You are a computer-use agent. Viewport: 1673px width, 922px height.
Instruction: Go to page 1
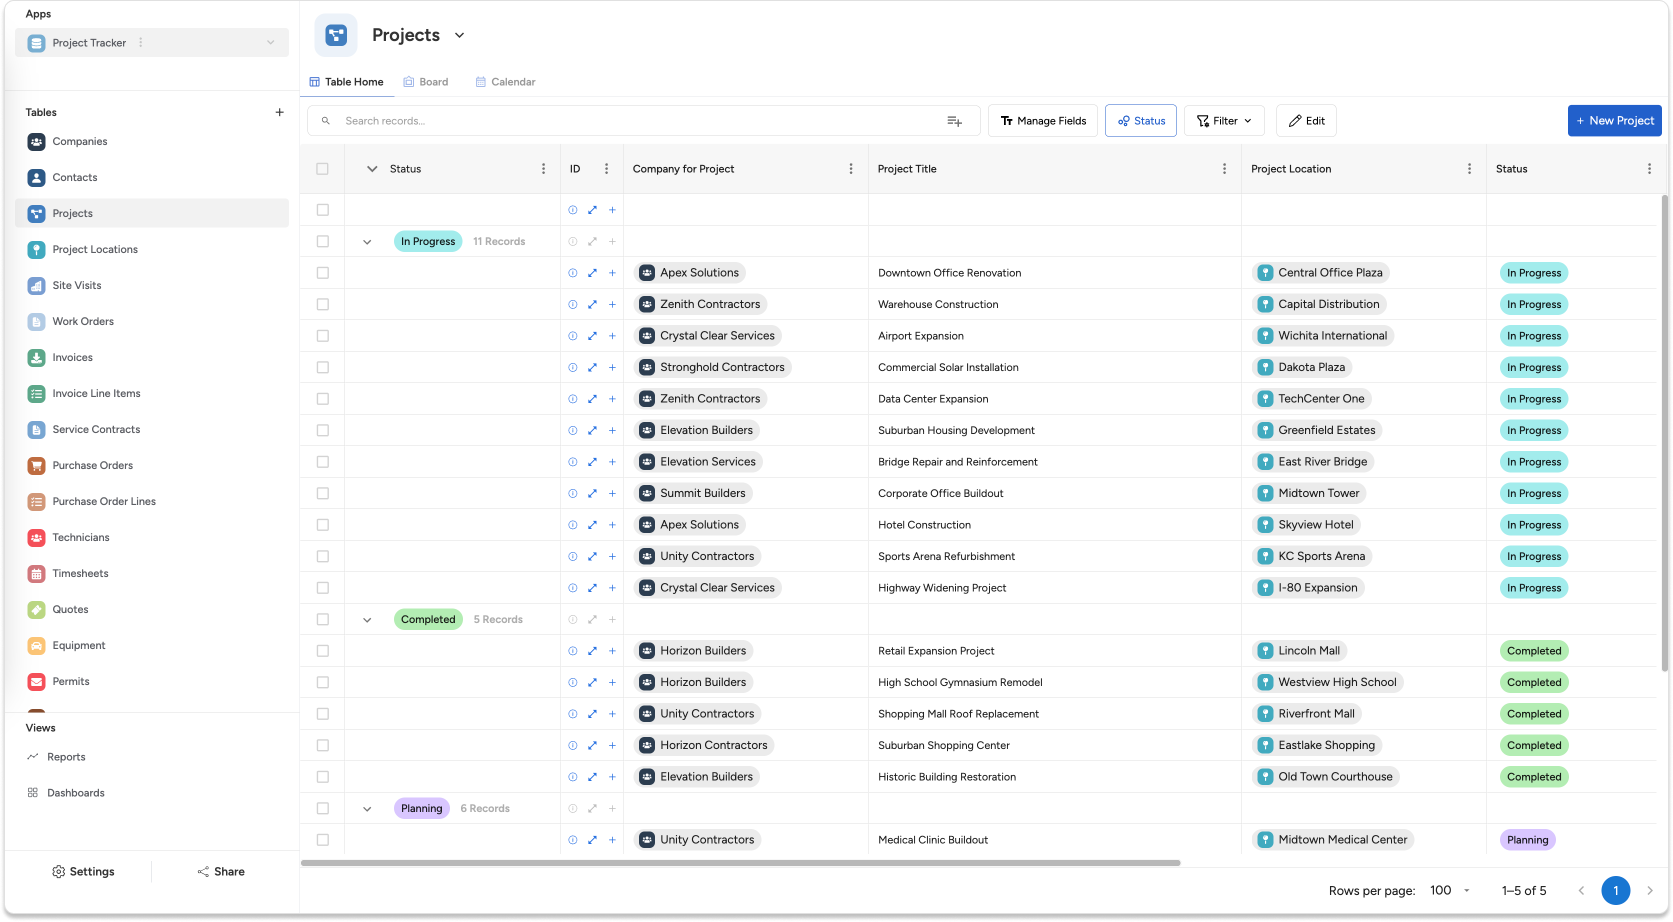pyautogui.click(x=1616, y=890)
